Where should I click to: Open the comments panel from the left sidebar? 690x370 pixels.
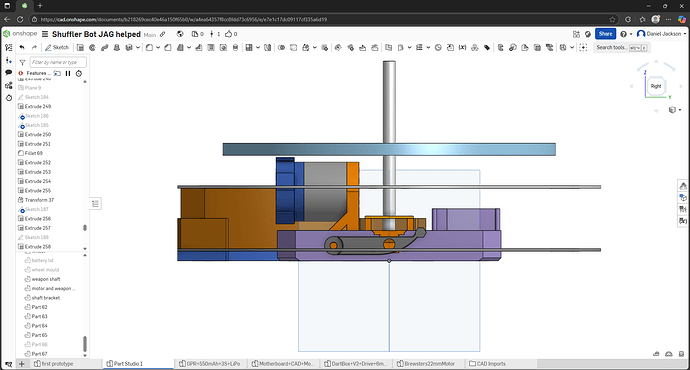(8, 73)
